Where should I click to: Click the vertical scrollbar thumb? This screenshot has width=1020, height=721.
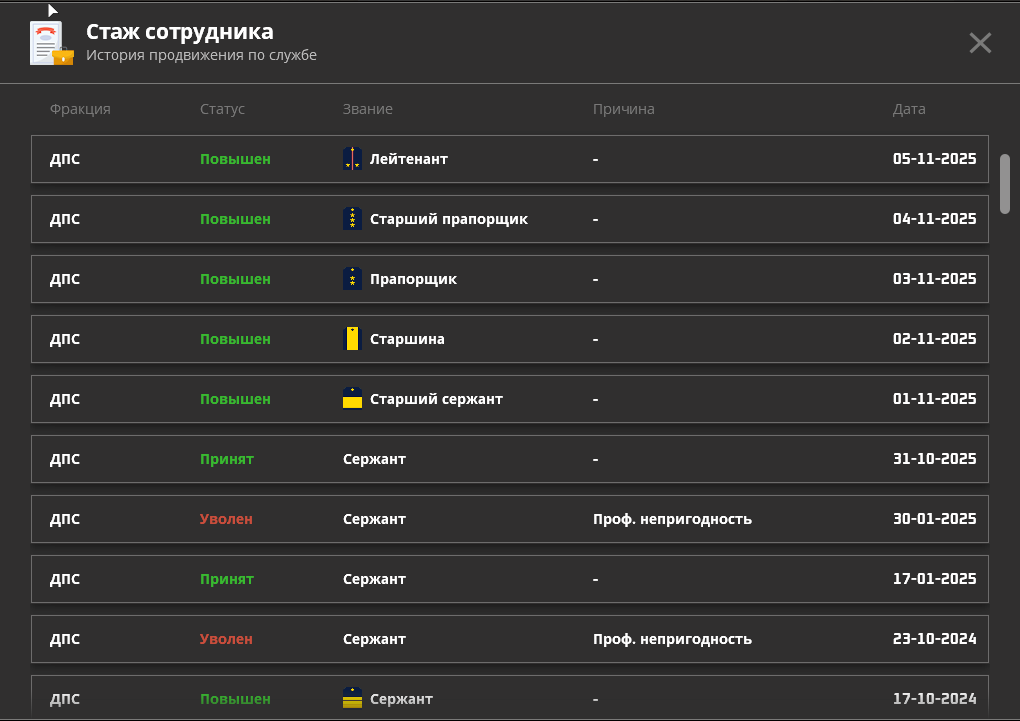point(1005,183)
